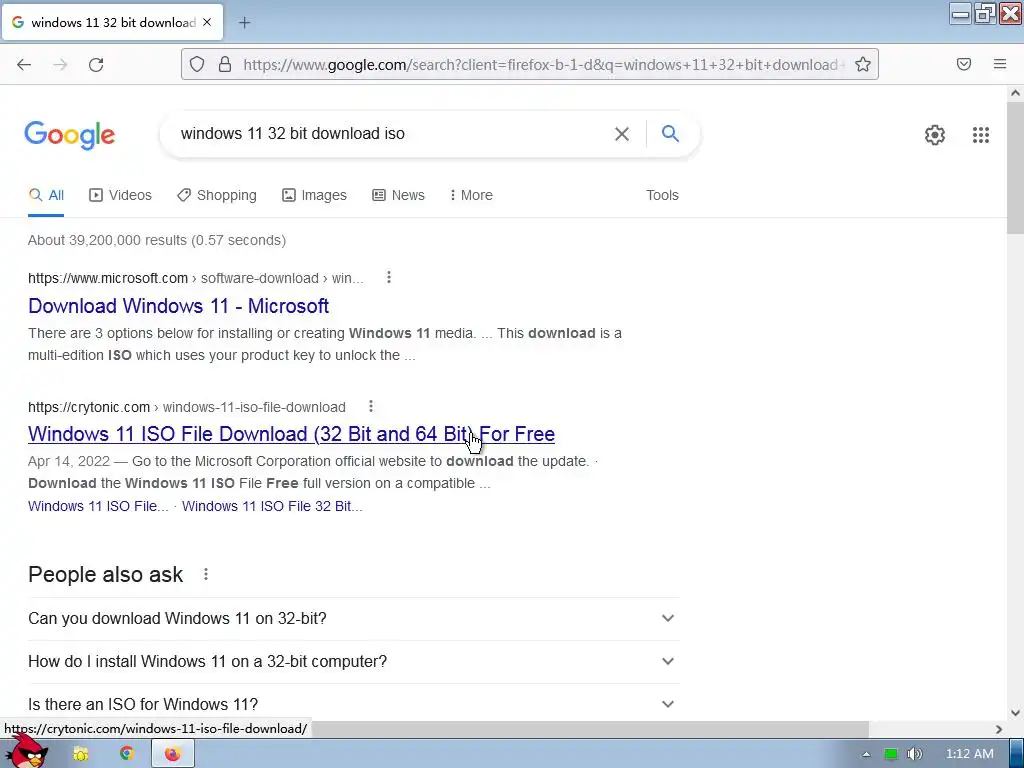
Task: Open options dots beside the crytonic.com result
Action: (371, 406)
